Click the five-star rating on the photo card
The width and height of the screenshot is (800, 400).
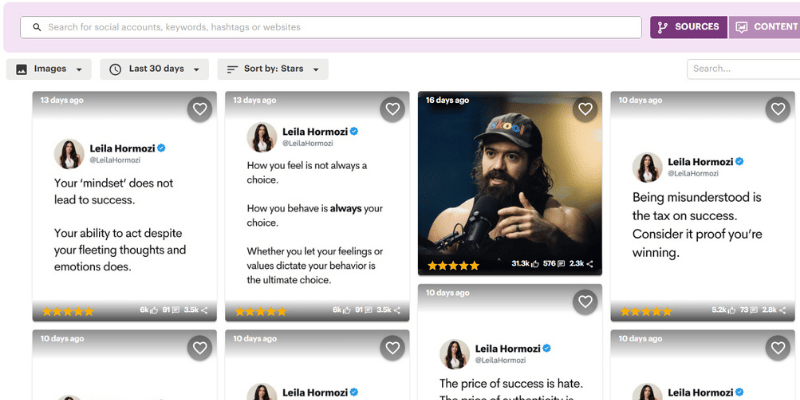[454, 265]
